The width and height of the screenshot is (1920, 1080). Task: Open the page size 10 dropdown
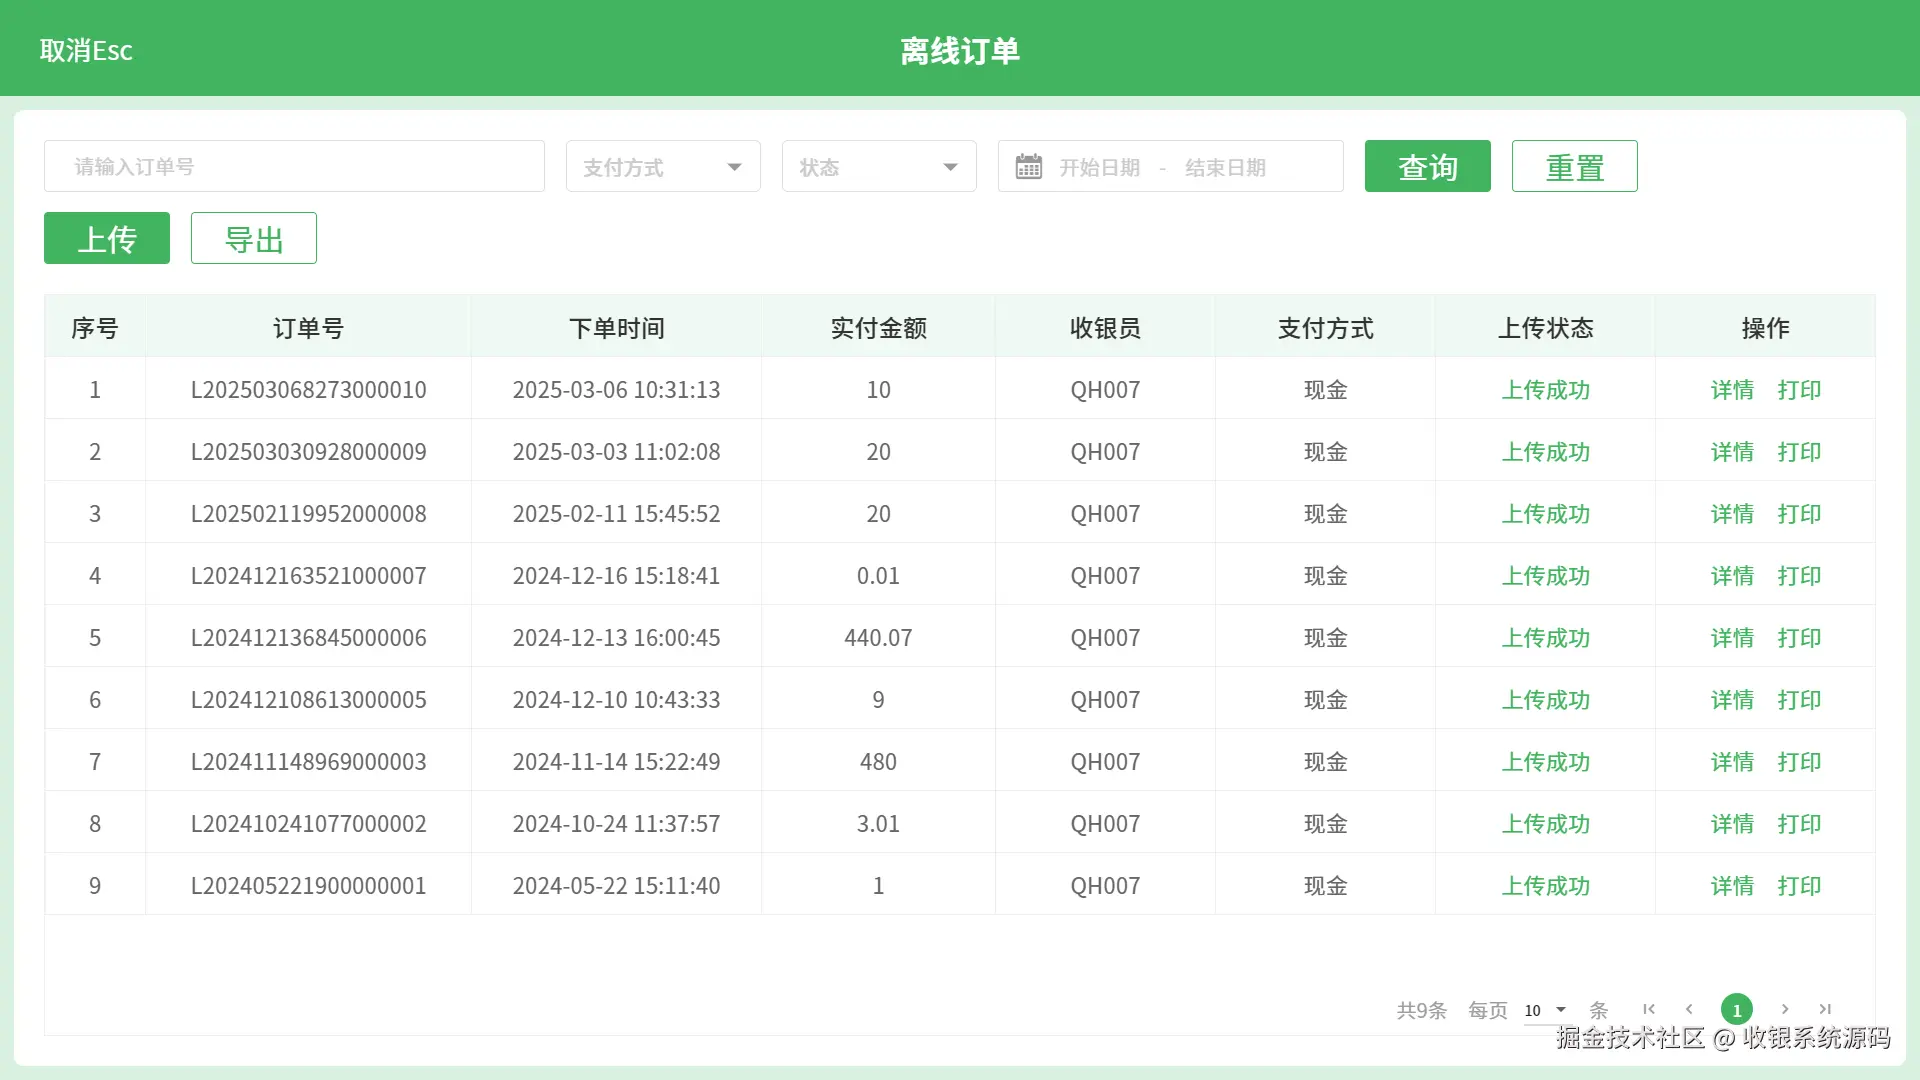tap(1545, 1010)
